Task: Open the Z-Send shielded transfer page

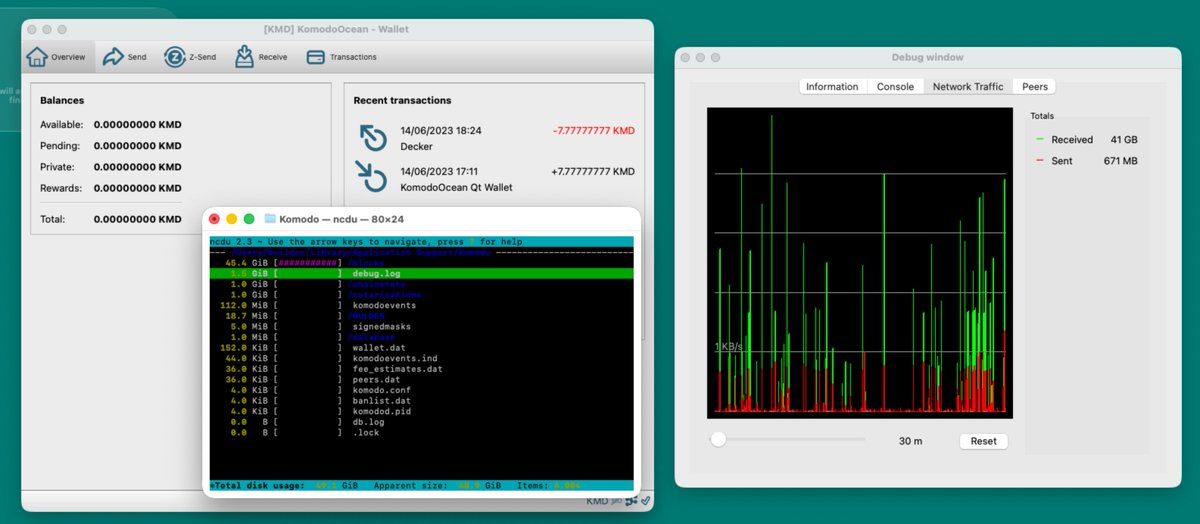Action: click(x=190, y=57)
